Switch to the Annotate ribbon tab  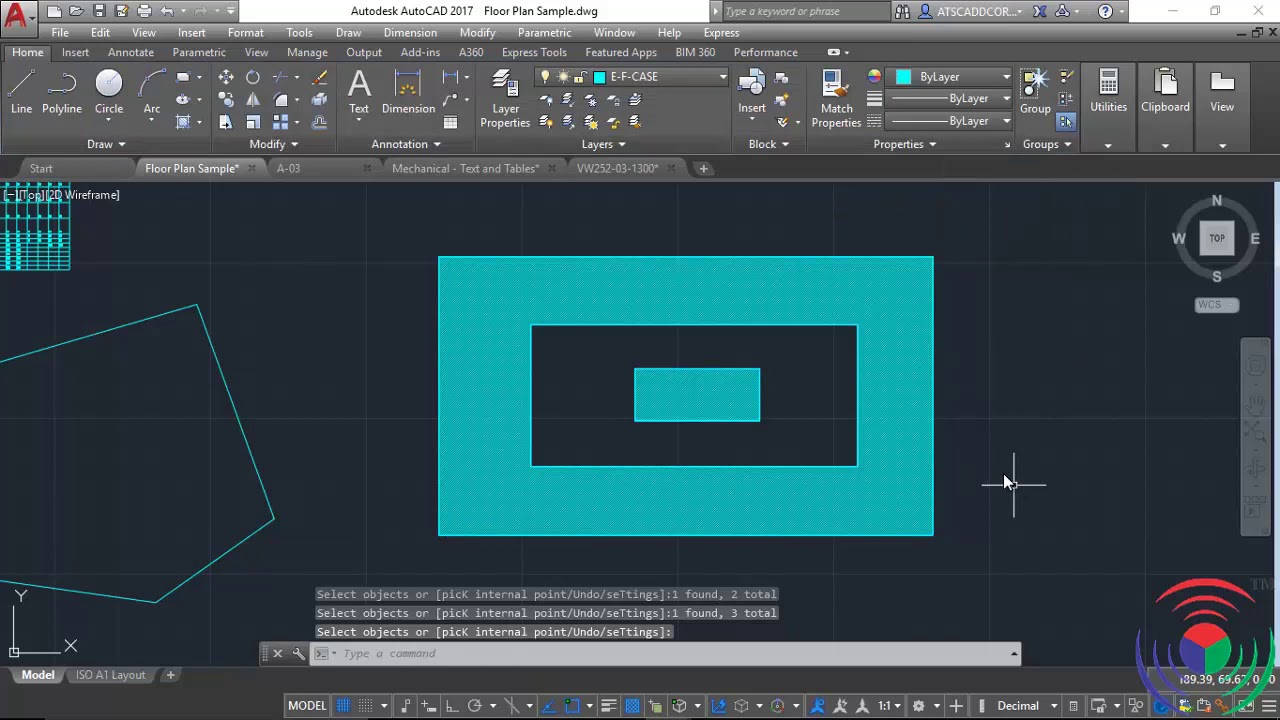click(131, 52)
